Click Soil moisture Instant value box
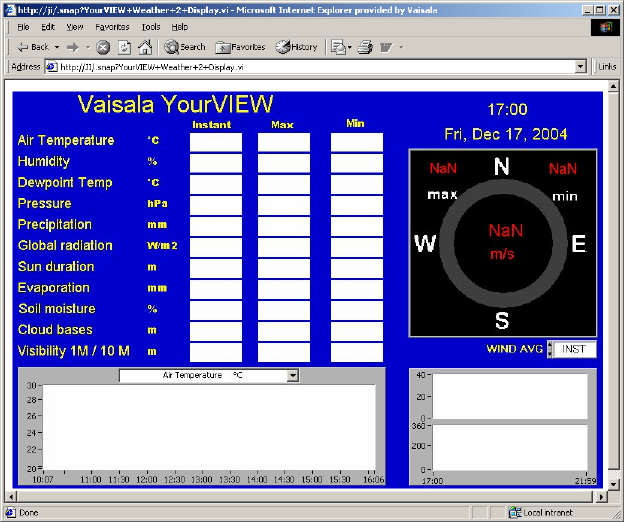This screenshot has height=522, width=624. tap(216, 311)
